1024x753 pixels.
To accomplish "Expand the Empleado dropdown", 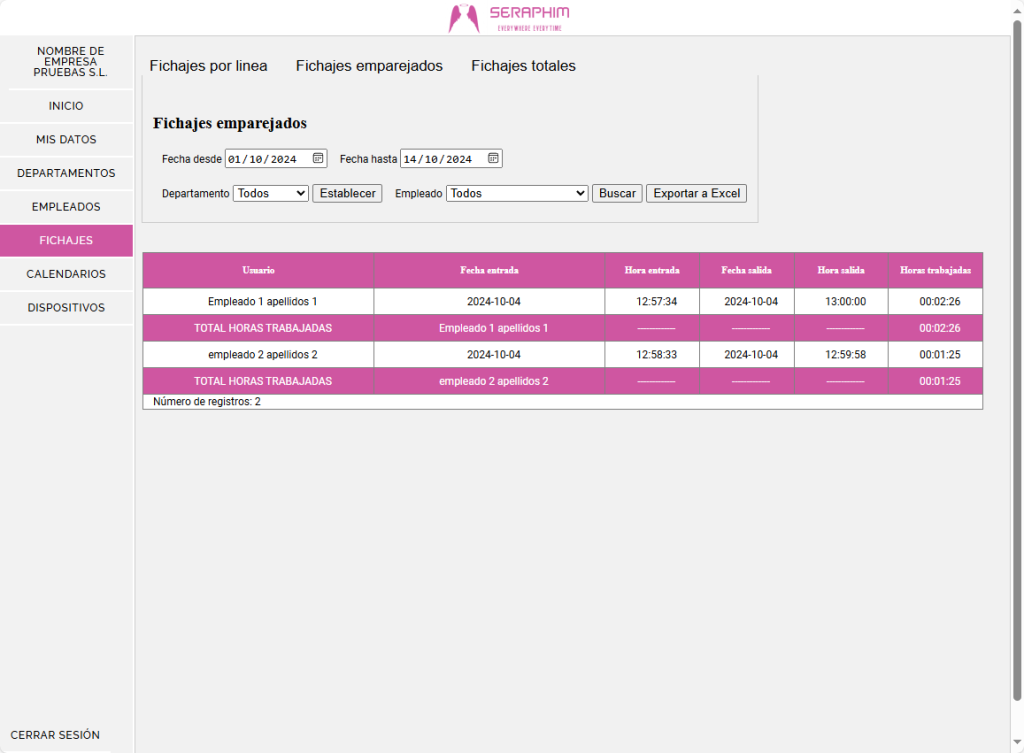I will click(x=517, y=194).
